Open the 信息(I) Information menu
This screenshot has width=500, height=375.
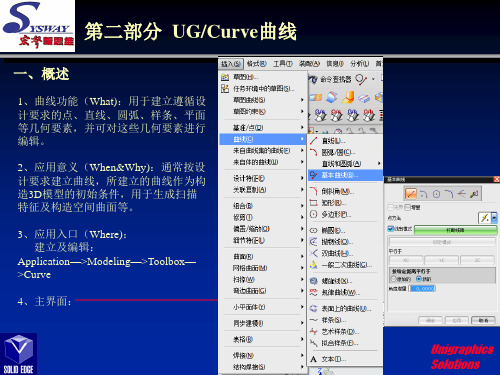coord(335,63)
